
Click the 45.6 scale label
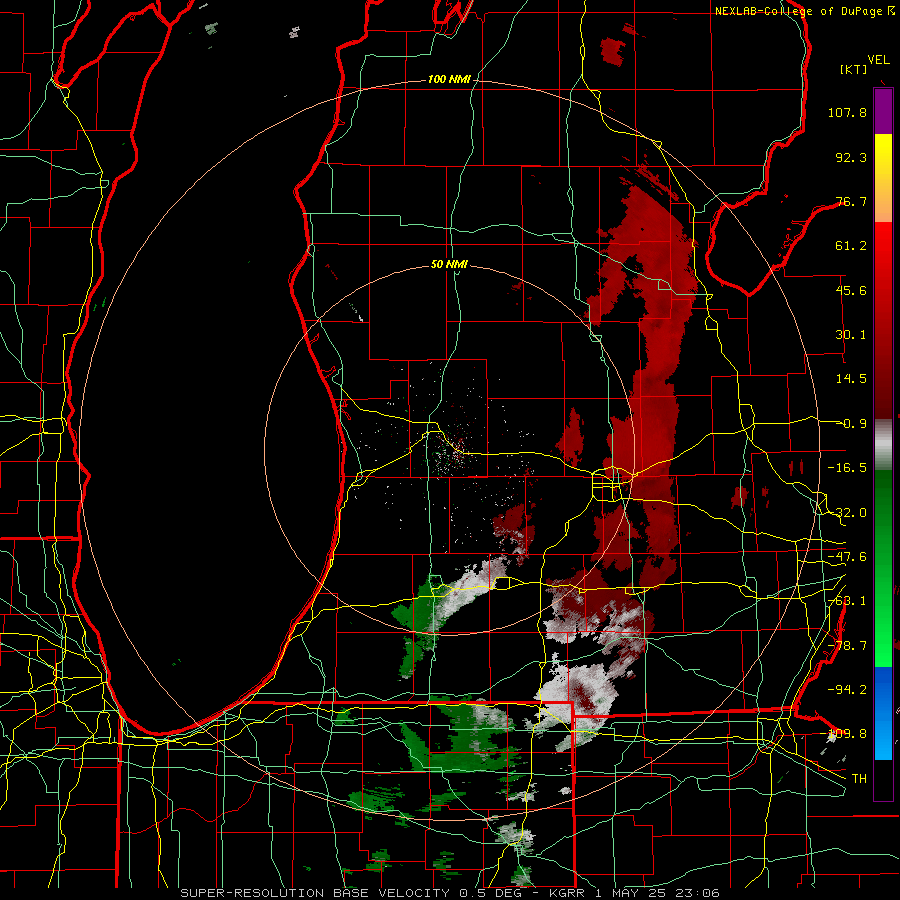click(x=851, y=290)
